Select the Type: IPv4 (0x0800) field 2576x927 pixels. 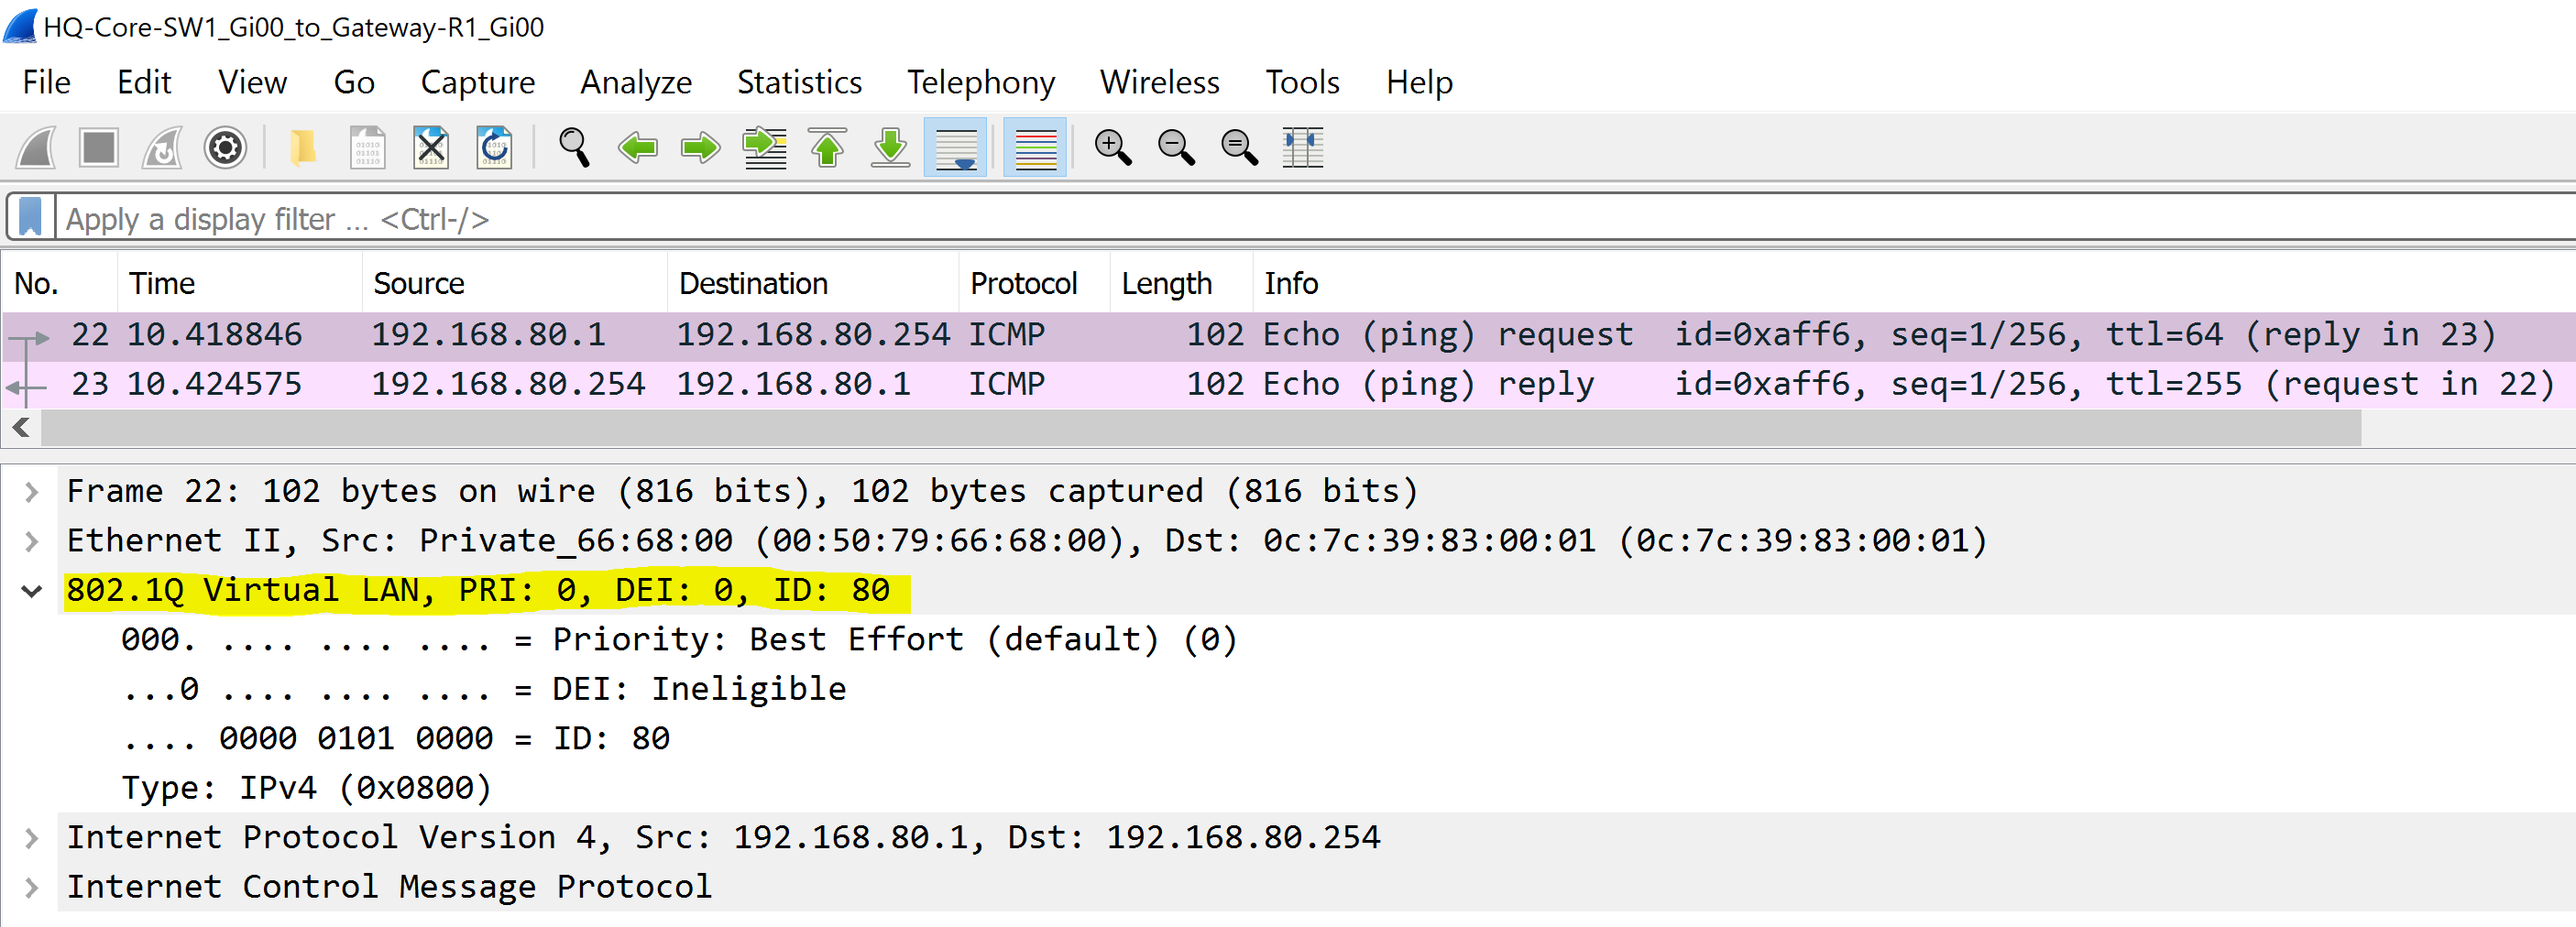coord(306,788)
